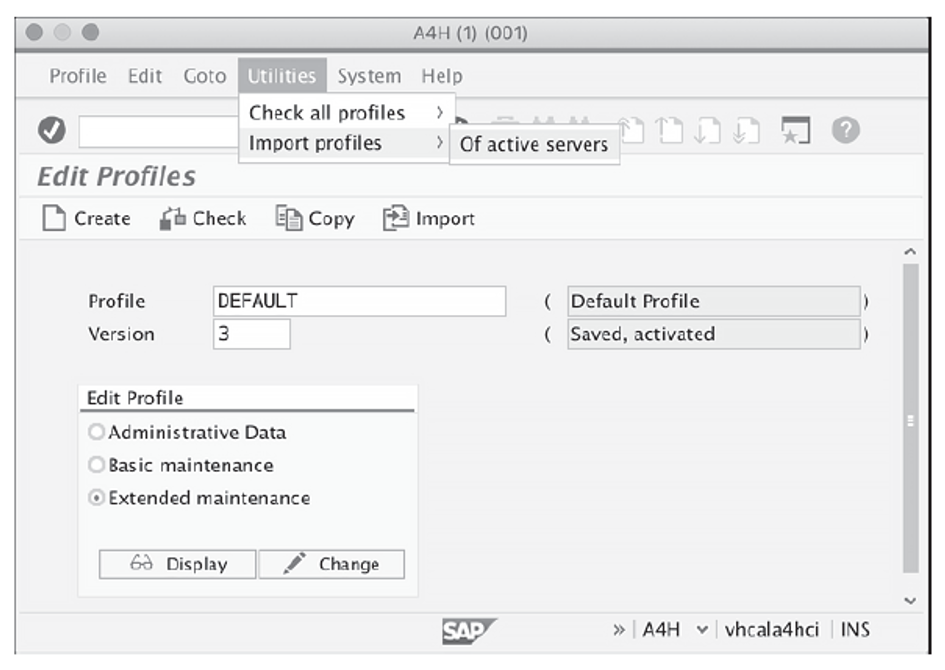Click the Next Page toolbar icon

[x=707, y=130]
